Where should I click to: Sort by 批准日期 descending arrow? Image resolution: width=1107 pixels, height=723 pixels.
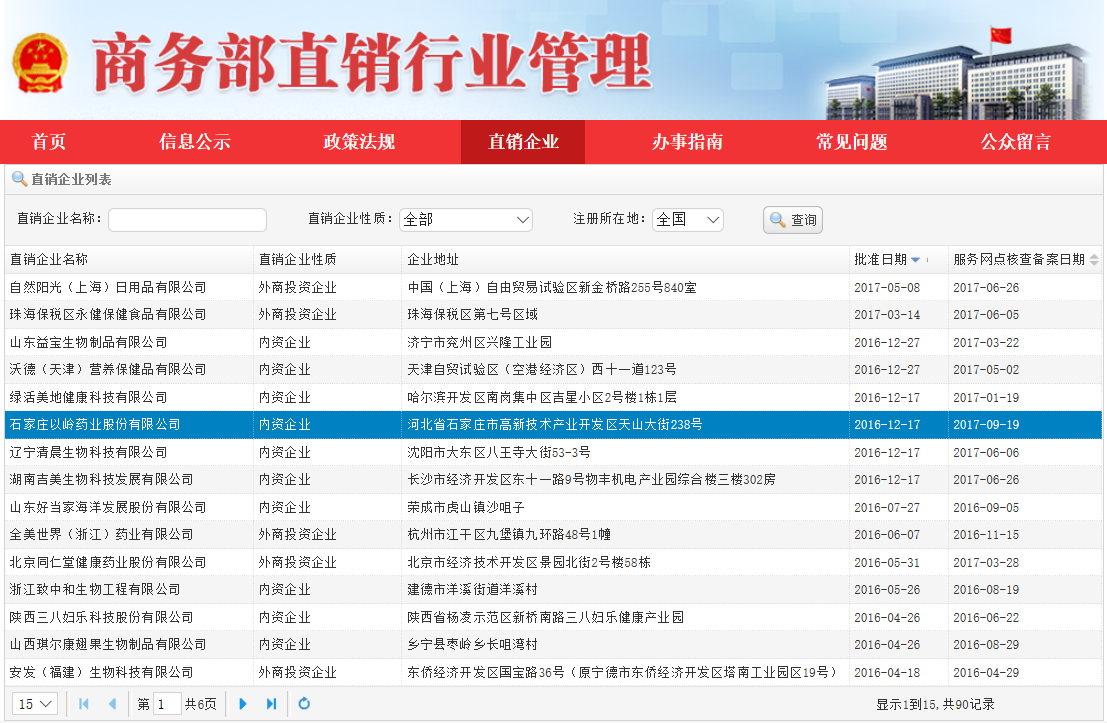click(915, 260)
